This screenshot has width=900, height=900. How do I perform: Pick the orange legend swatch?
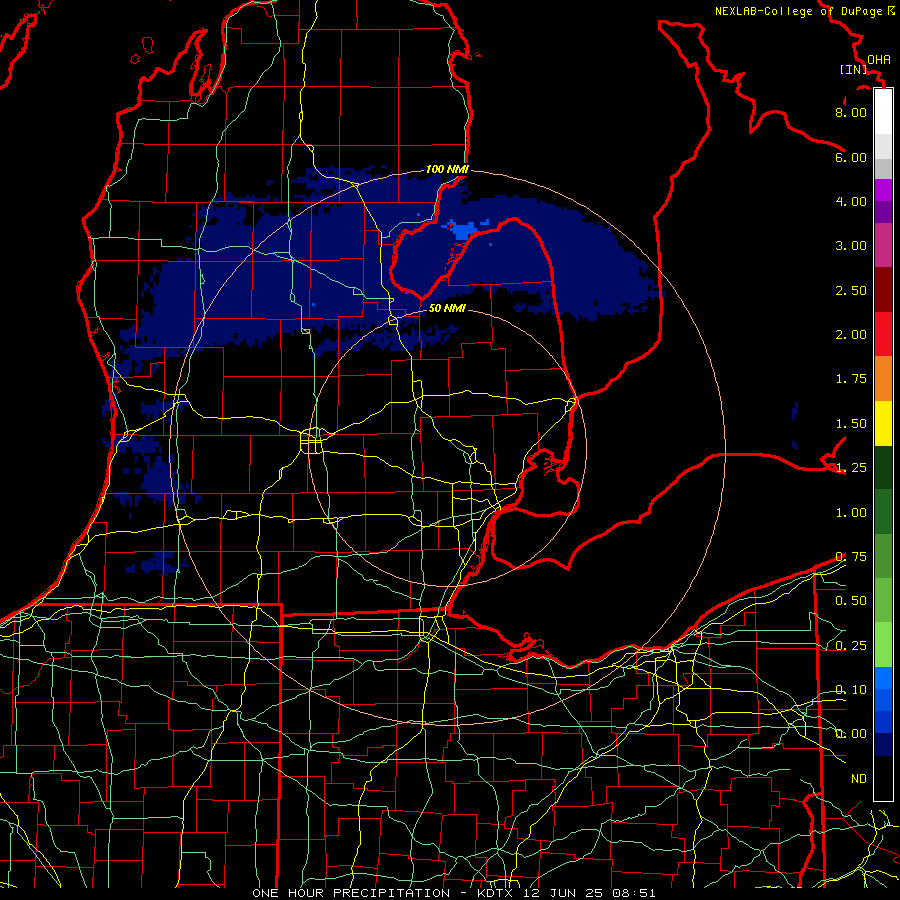coord(883,379)
